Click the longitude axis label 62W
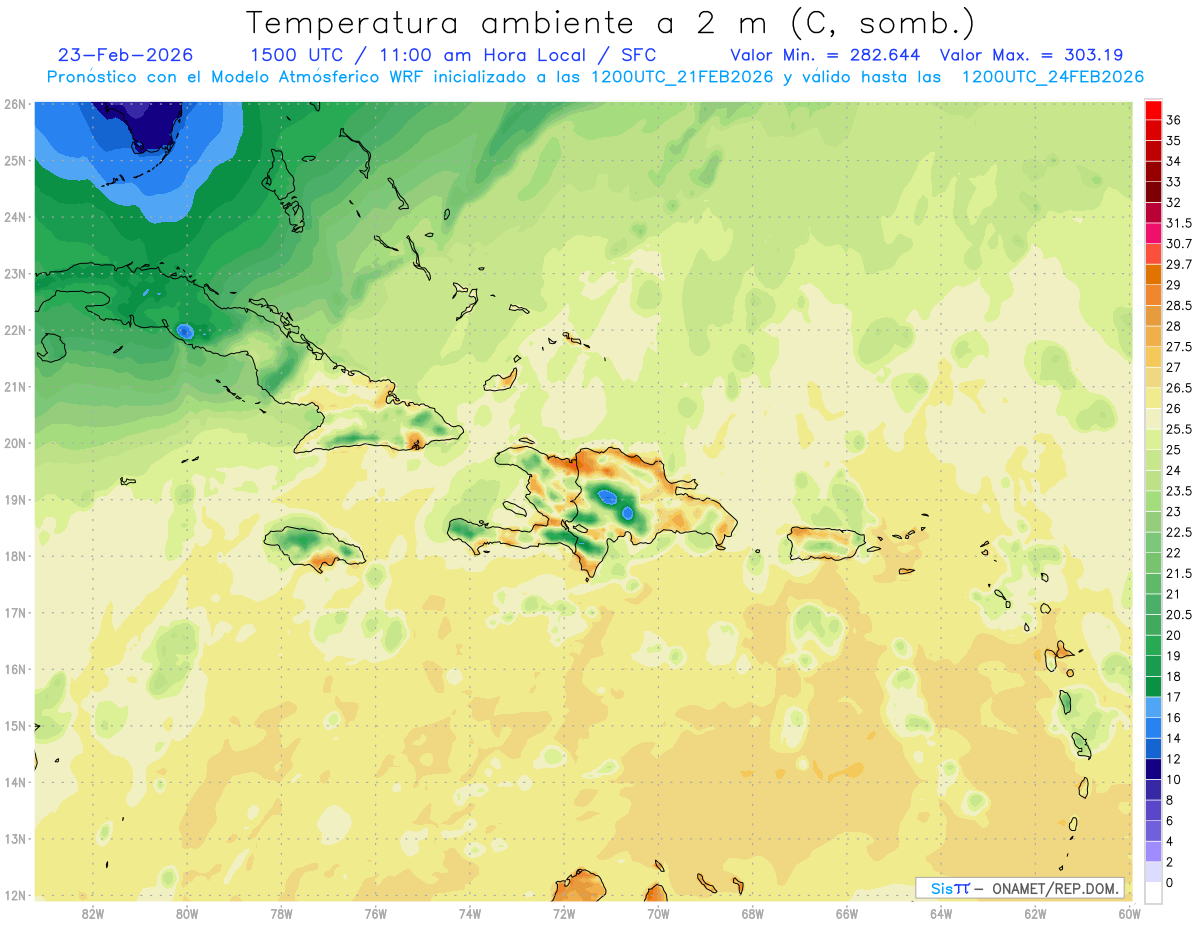This screenshot has width=1200, height=927. (x=1035, y=913)
